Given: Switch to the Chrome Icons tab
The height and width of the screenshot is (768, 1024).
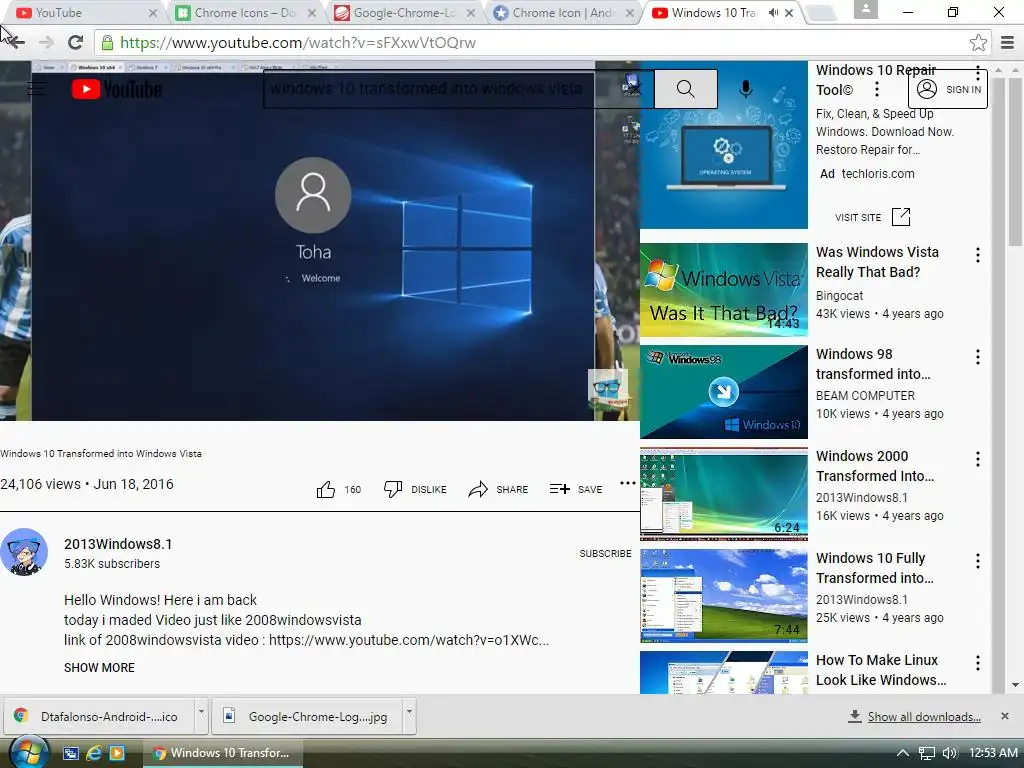Looking at the screenshot, I should tap(246, 12).
